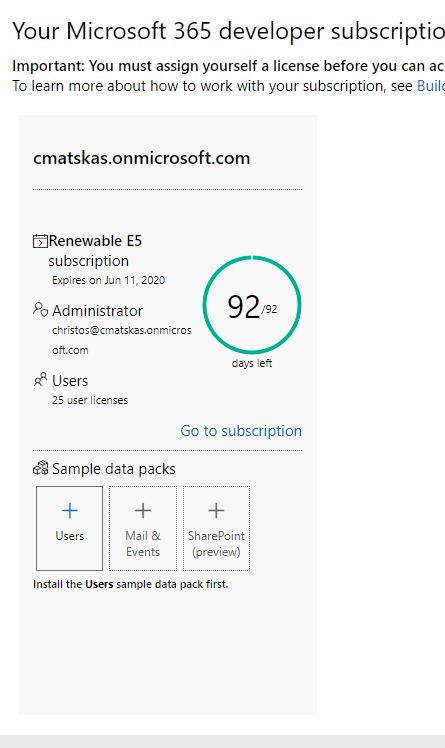
Task: Click the Expires on Jun 11, 2020 text
Action: [x=108, y=280]
